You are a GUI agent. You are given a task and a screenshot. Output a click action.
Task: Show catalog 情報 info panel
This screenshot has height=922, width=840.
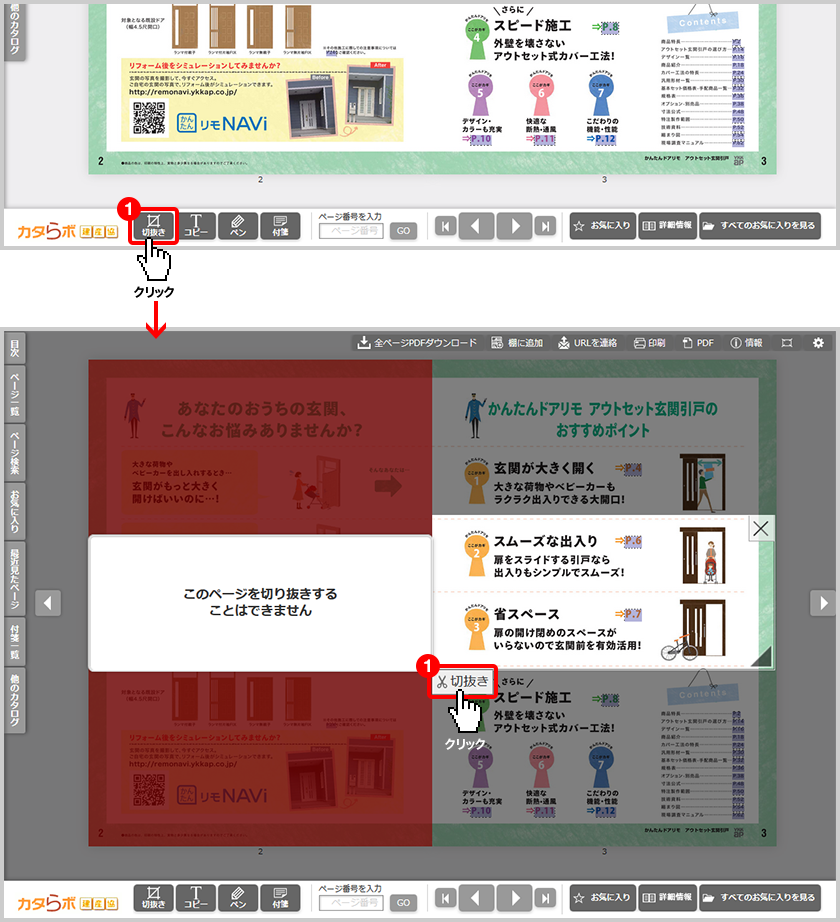coord(746,343)
